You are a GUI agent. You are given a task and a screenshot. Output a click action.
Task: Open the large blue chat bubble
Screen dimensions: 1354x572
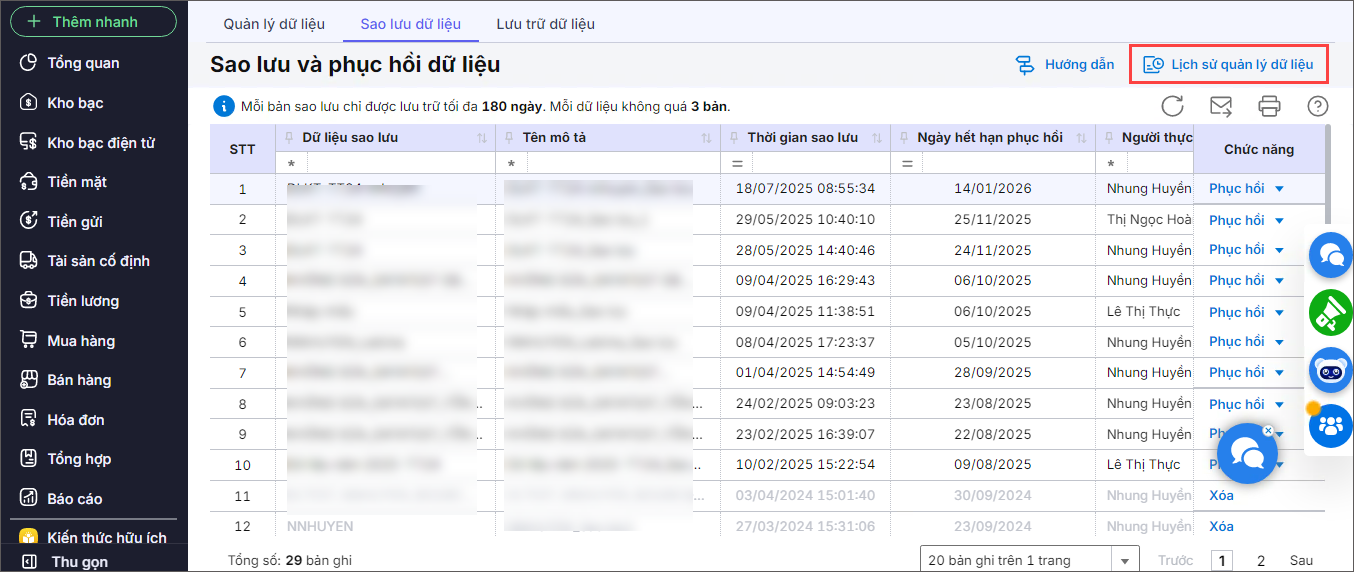[1247, 453]
